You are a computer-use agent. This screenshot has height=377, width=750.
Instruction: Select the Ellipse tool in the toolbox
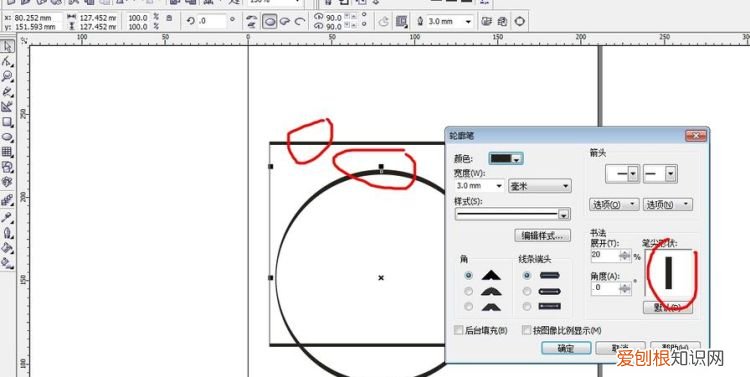[7, 137]
